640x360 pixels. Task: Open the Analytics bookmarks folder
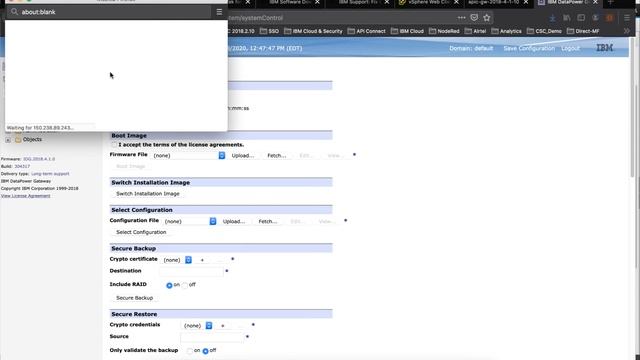507,31
